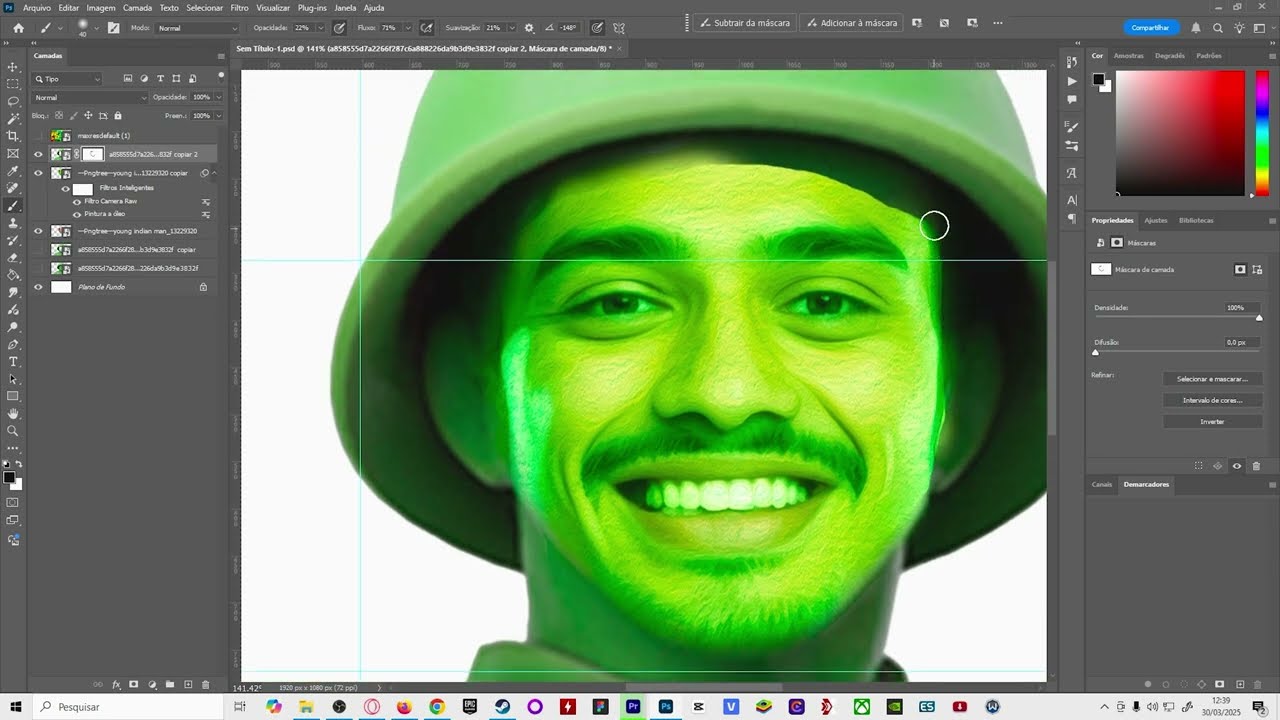Click Intervalo de cores button
The image size is (1280, 720).
click(1212, 400)
